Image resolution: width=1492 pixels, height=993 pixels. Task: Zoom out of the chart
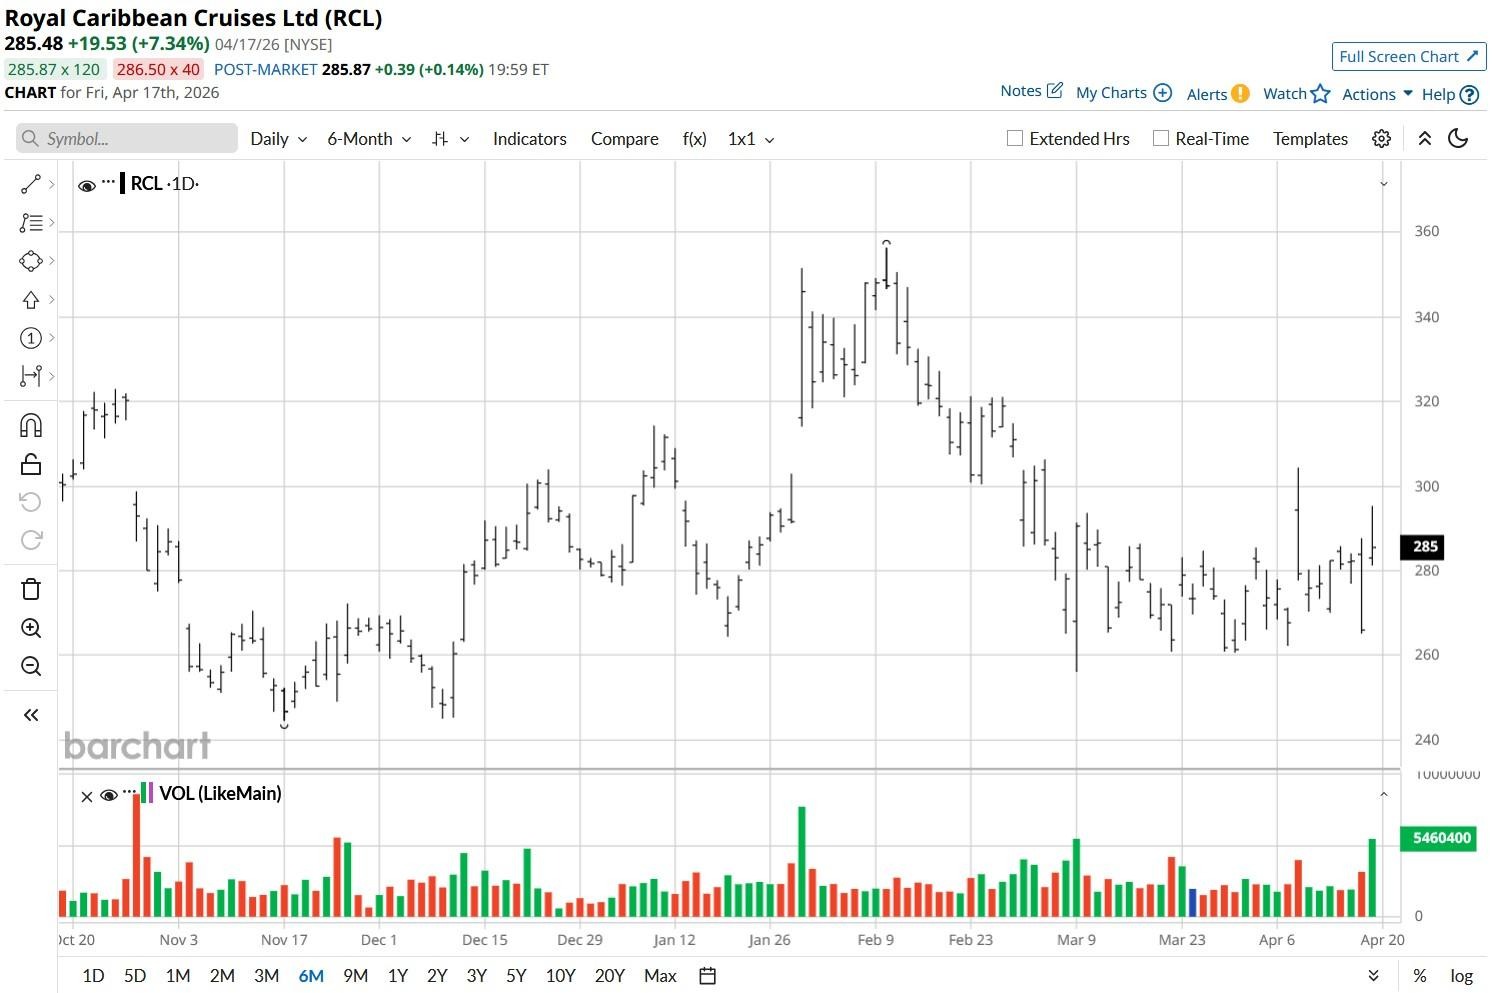pos(31,666)
